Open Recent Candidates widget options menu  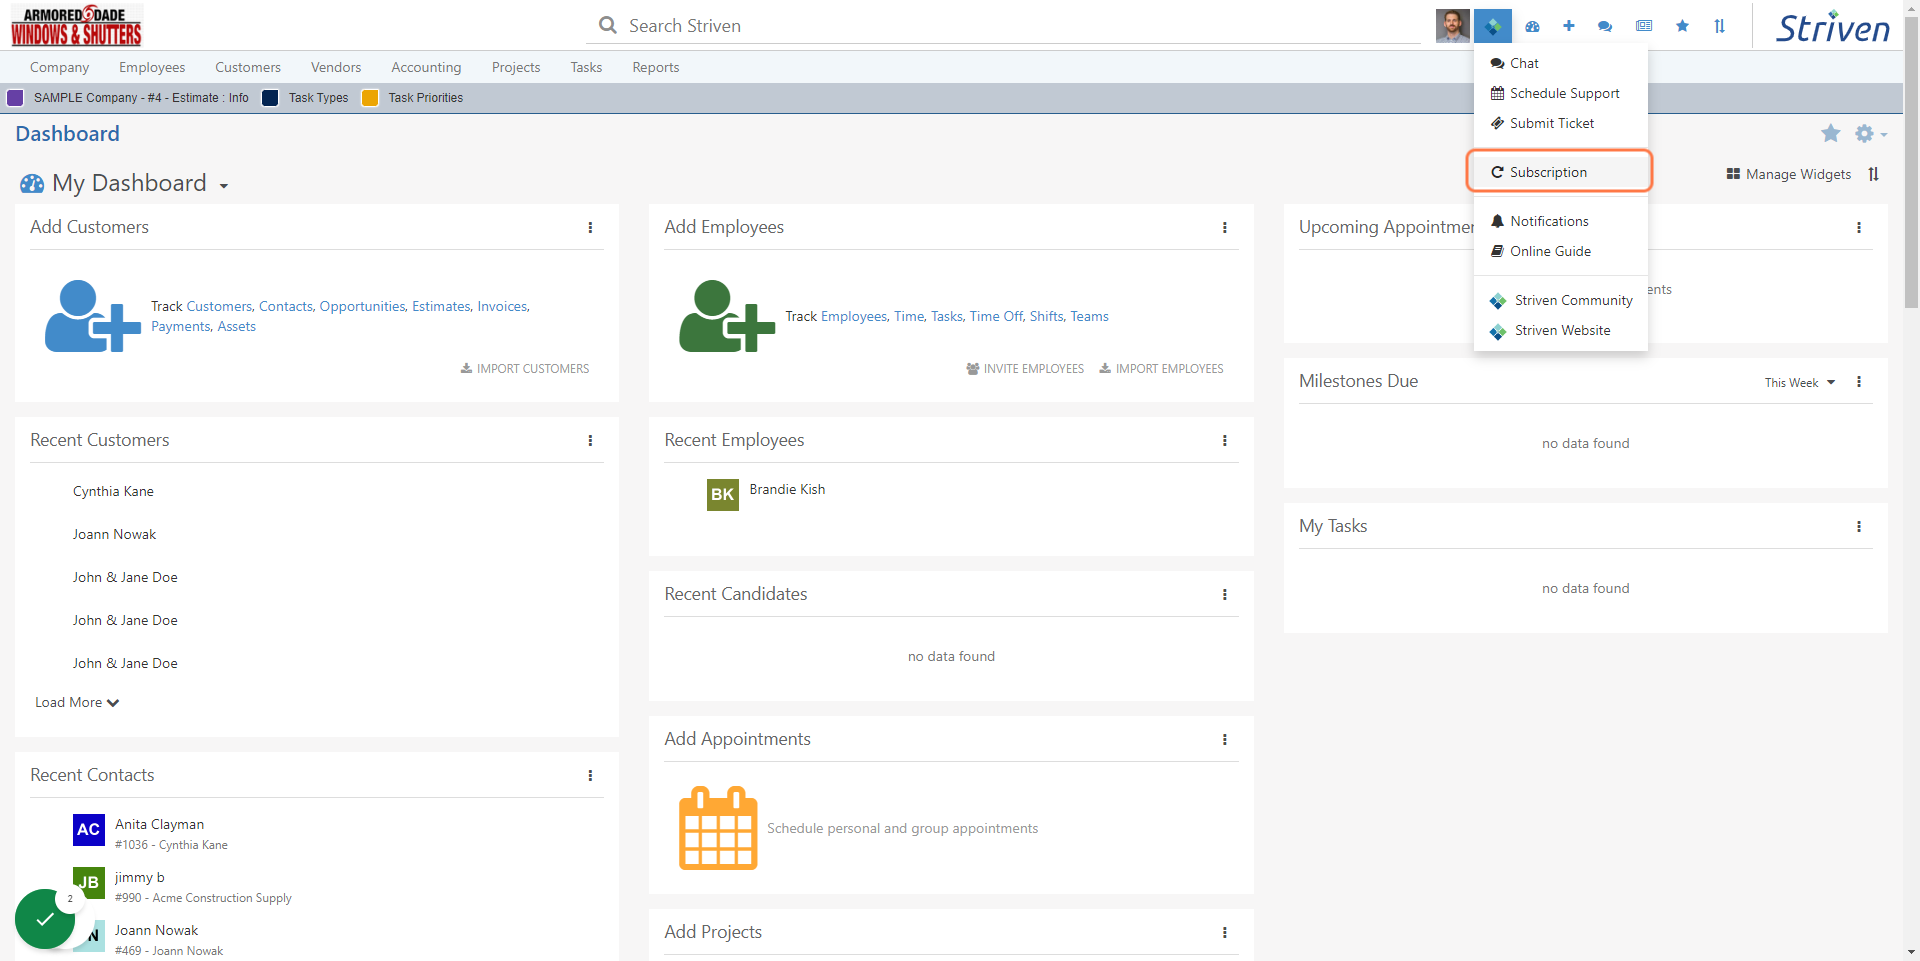coord(1224,595)
